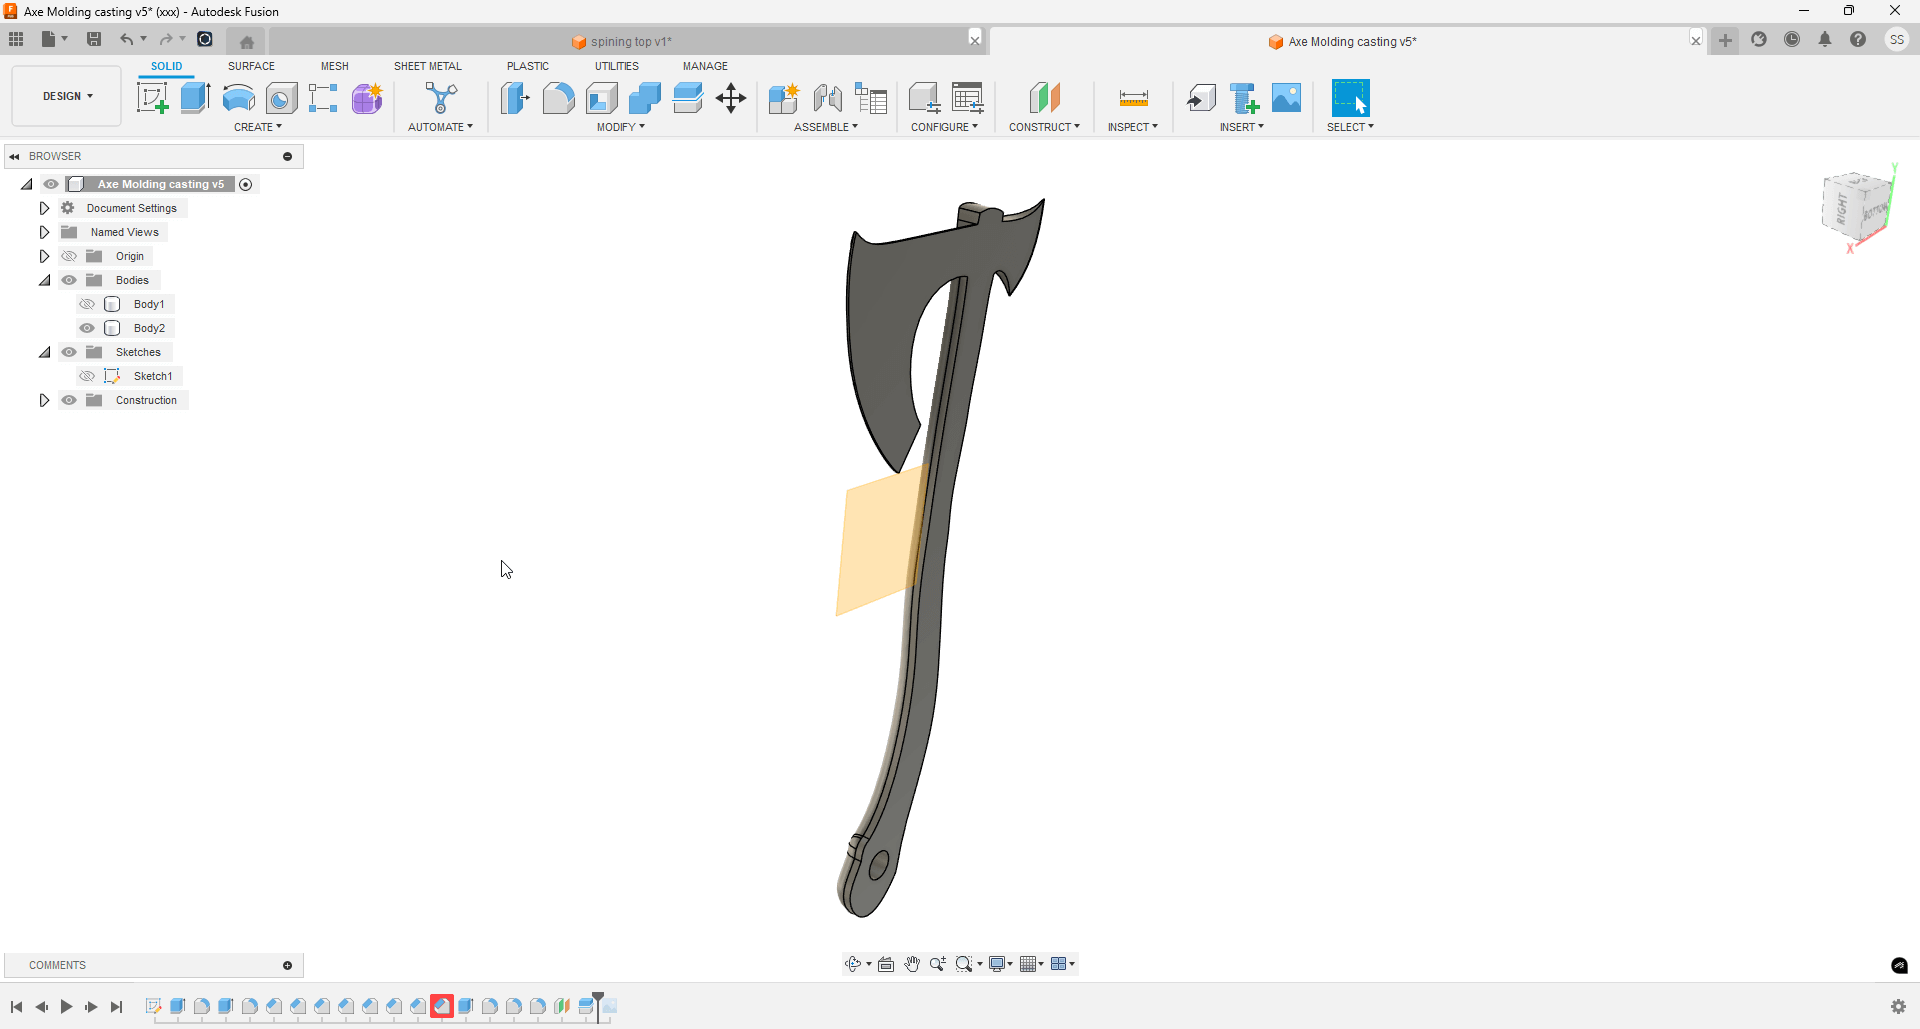Open the Construct plane tool icon
Viewport: 1920px width, 1029px height.
point(1044,98)
